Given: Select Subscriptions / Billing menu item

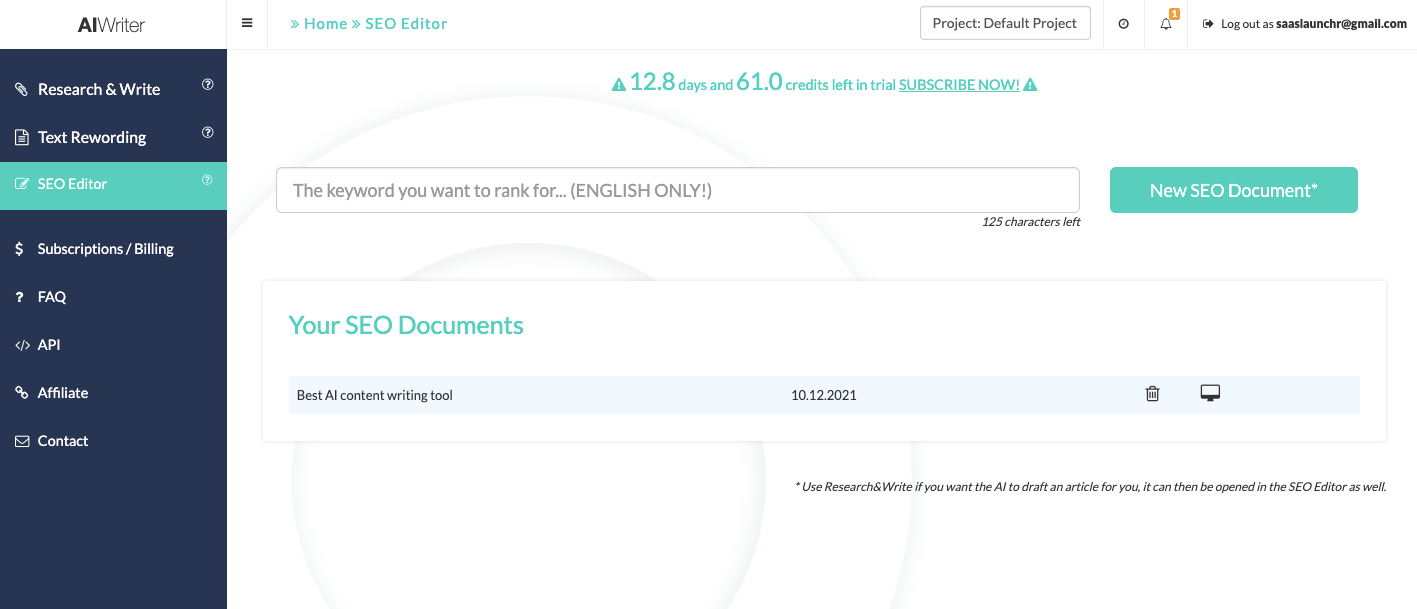Looking at the screenshot, I should coord(105,249).
